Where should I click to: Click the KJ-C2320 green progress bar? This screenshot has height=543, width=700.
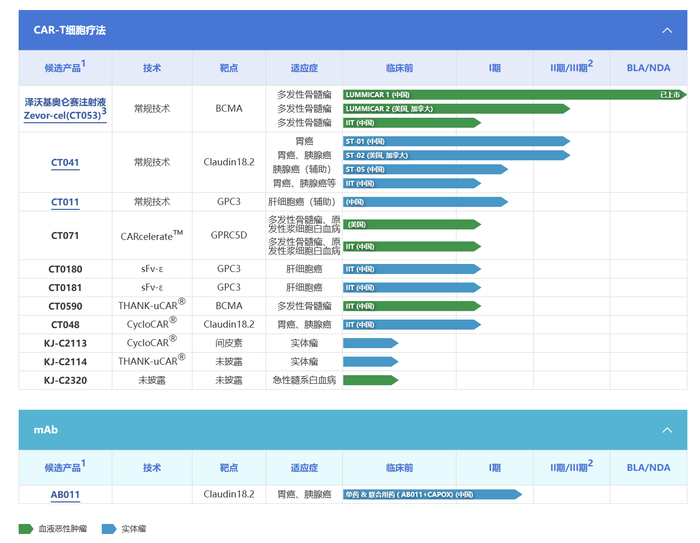pyautogui.click(x=371, y=380)
